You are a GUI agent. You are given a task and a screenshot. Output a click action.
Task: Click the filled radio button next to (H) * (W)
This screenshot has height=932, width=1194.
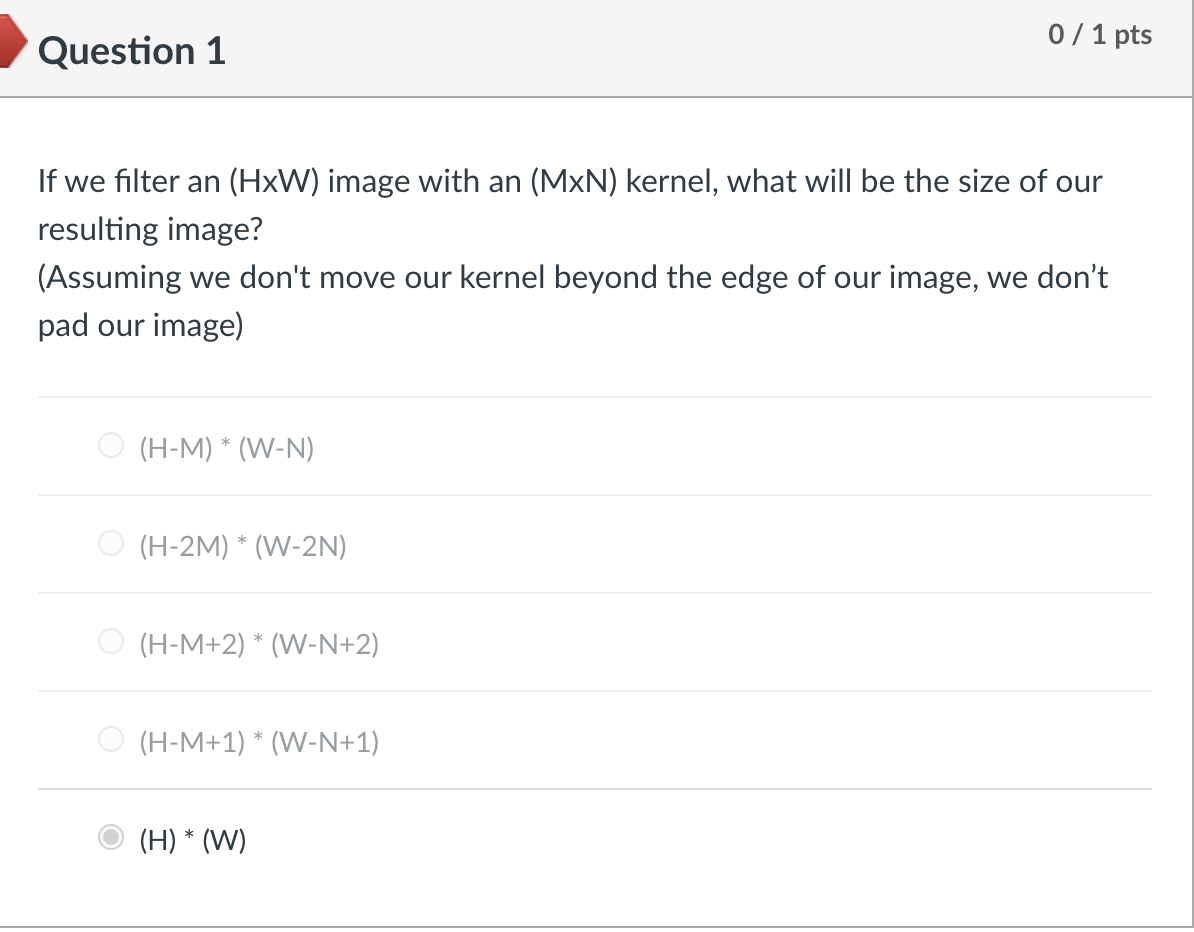tap(111, 838)
